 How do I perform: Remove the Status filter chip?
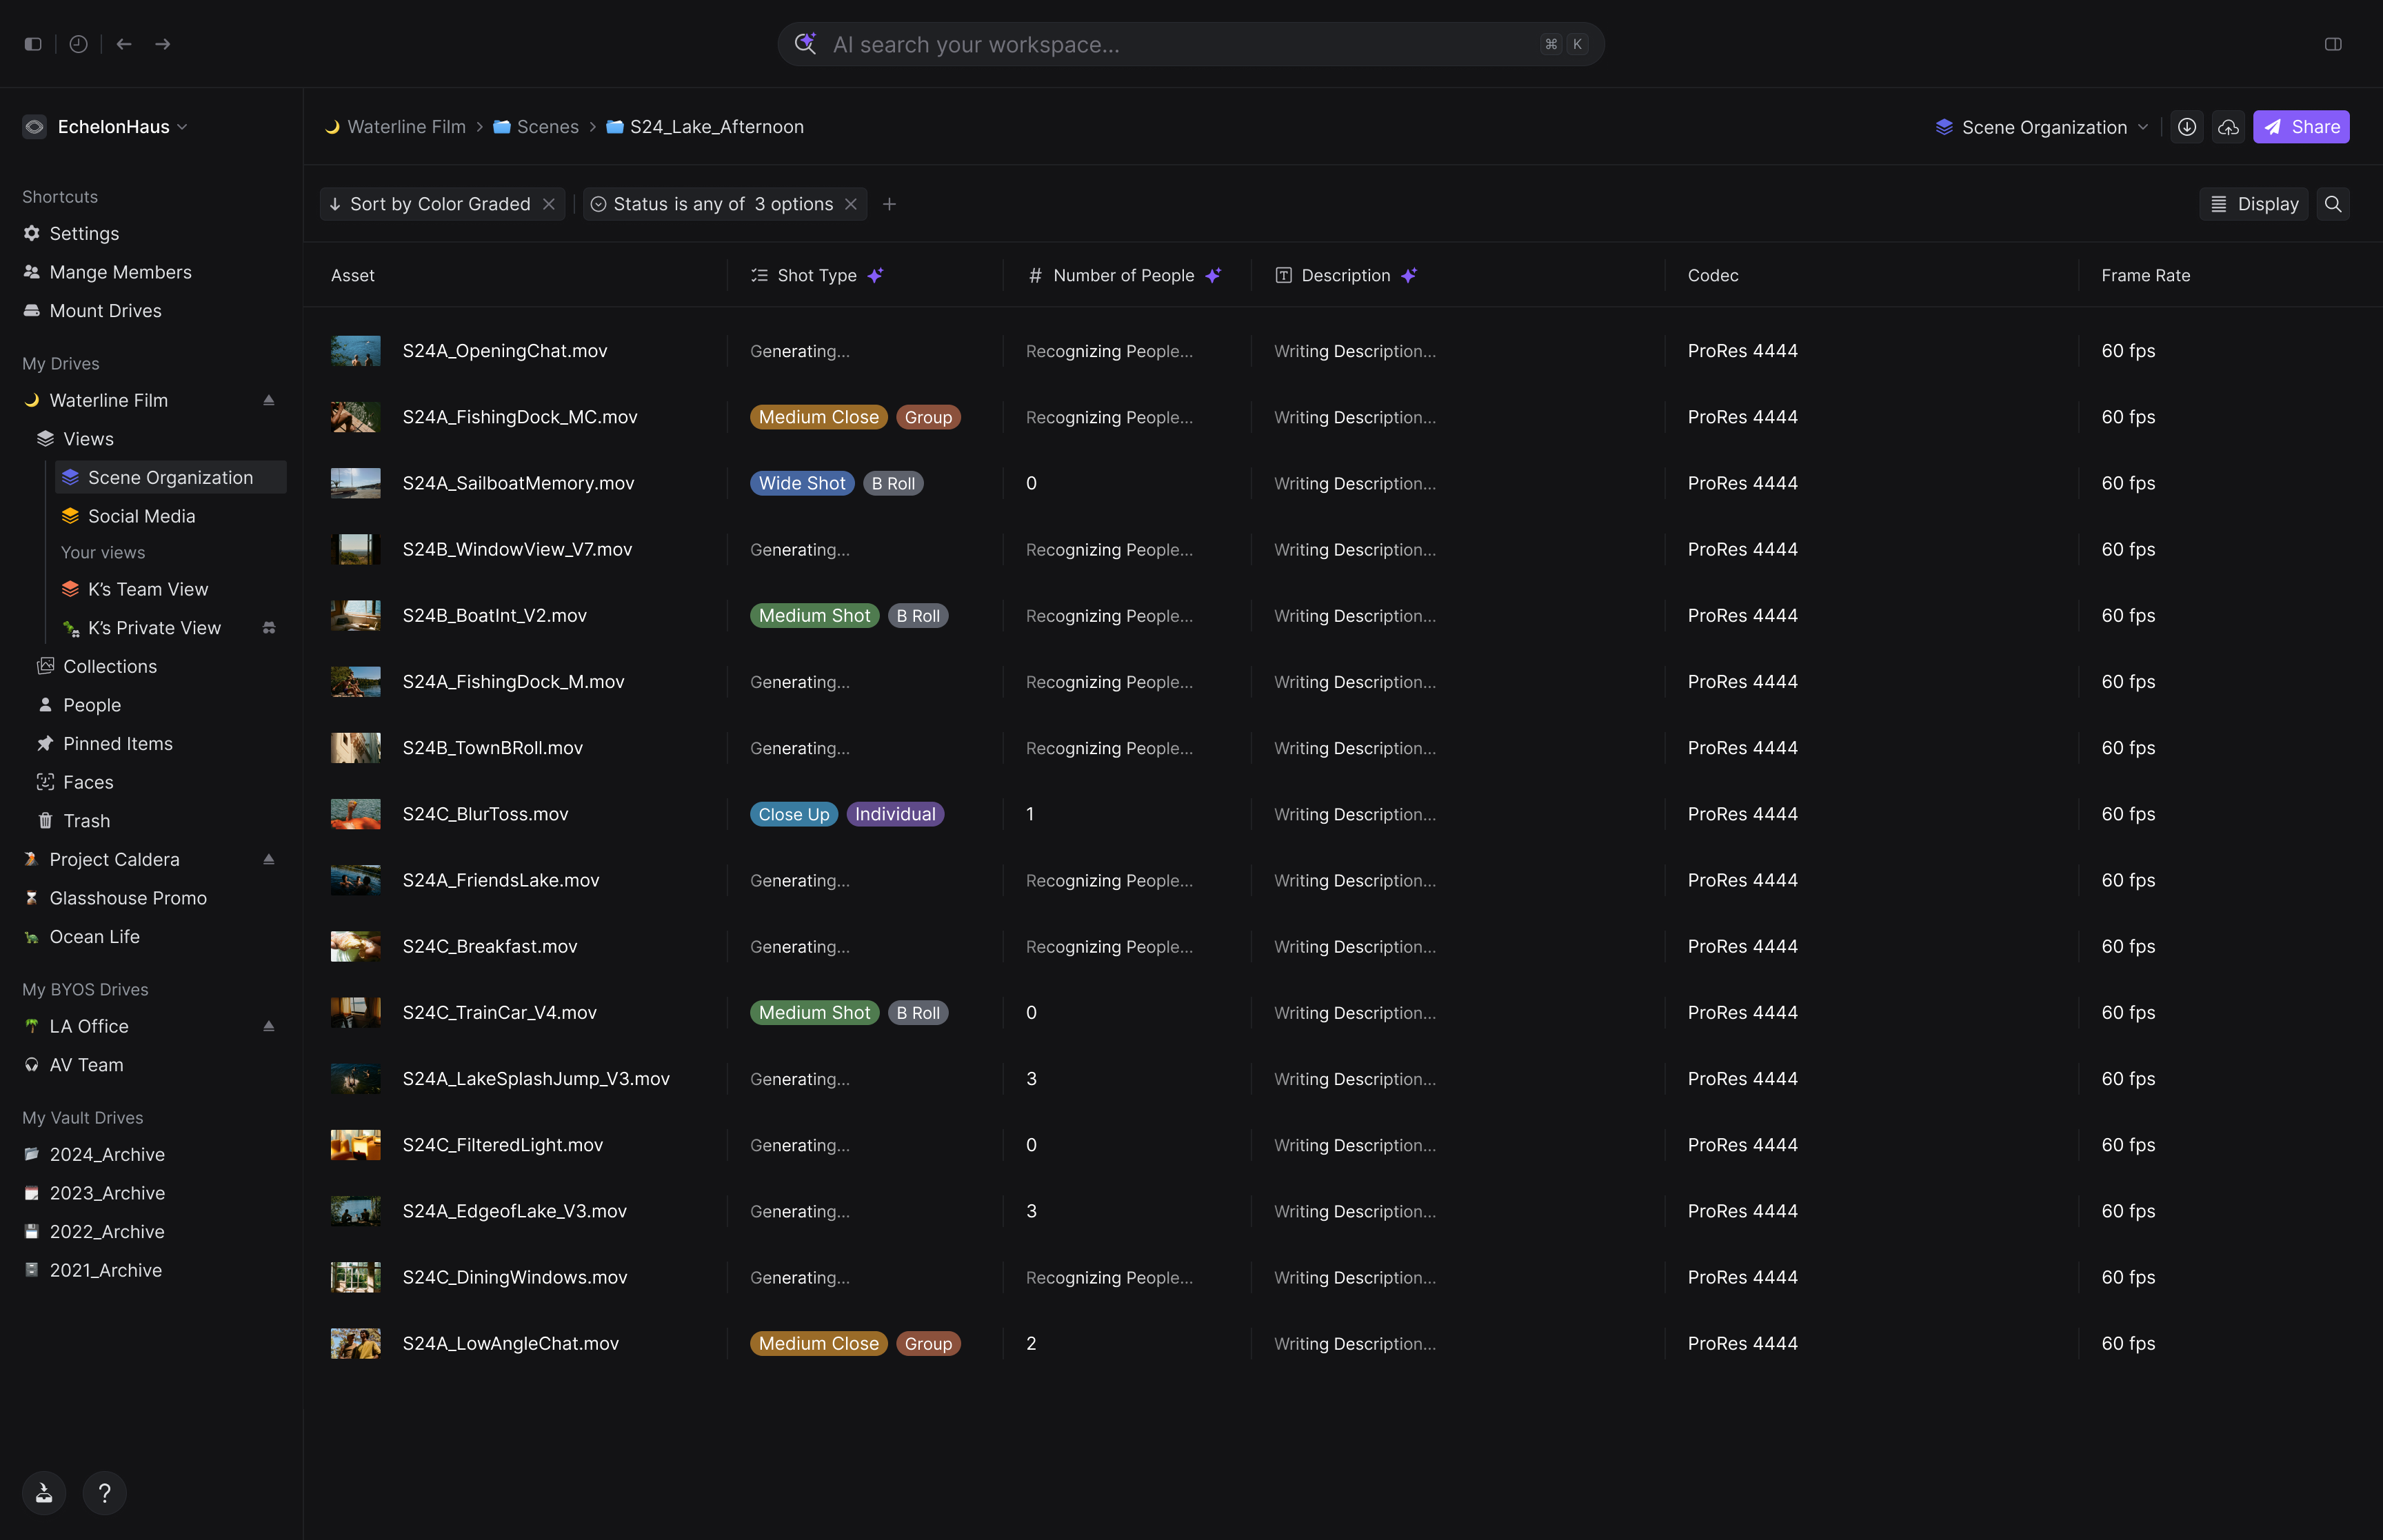851,204
